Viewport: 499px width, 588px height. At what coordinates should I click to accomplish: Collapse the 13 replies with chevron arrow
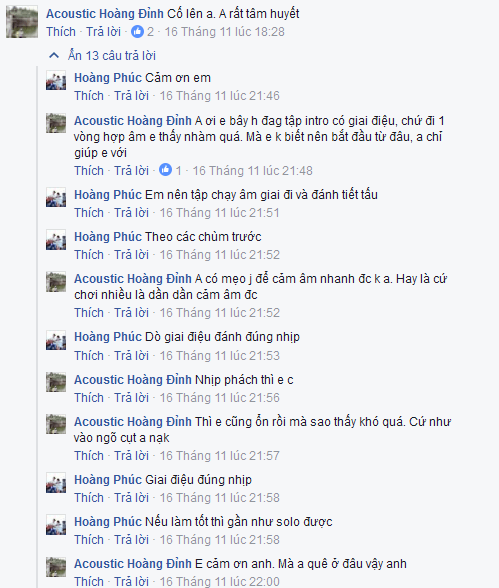54,56
